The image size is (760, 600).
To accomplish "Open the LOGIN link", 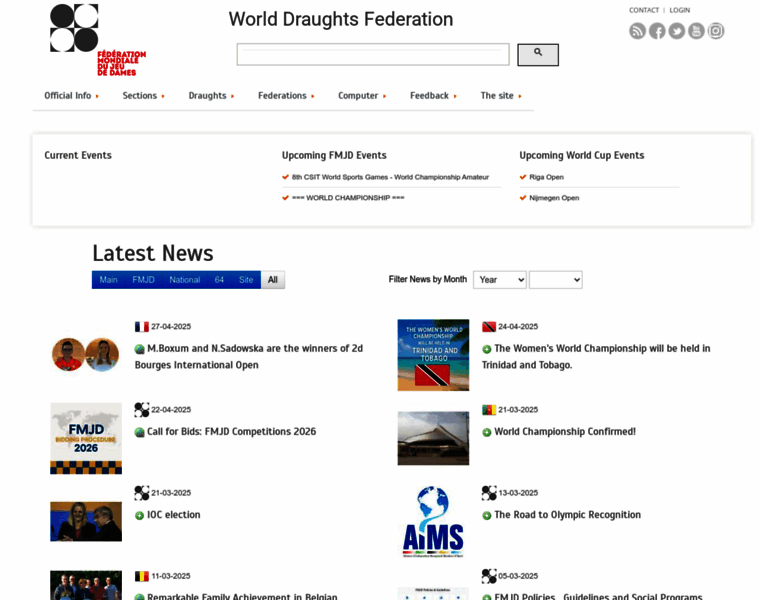I will (x=680, y=10).
